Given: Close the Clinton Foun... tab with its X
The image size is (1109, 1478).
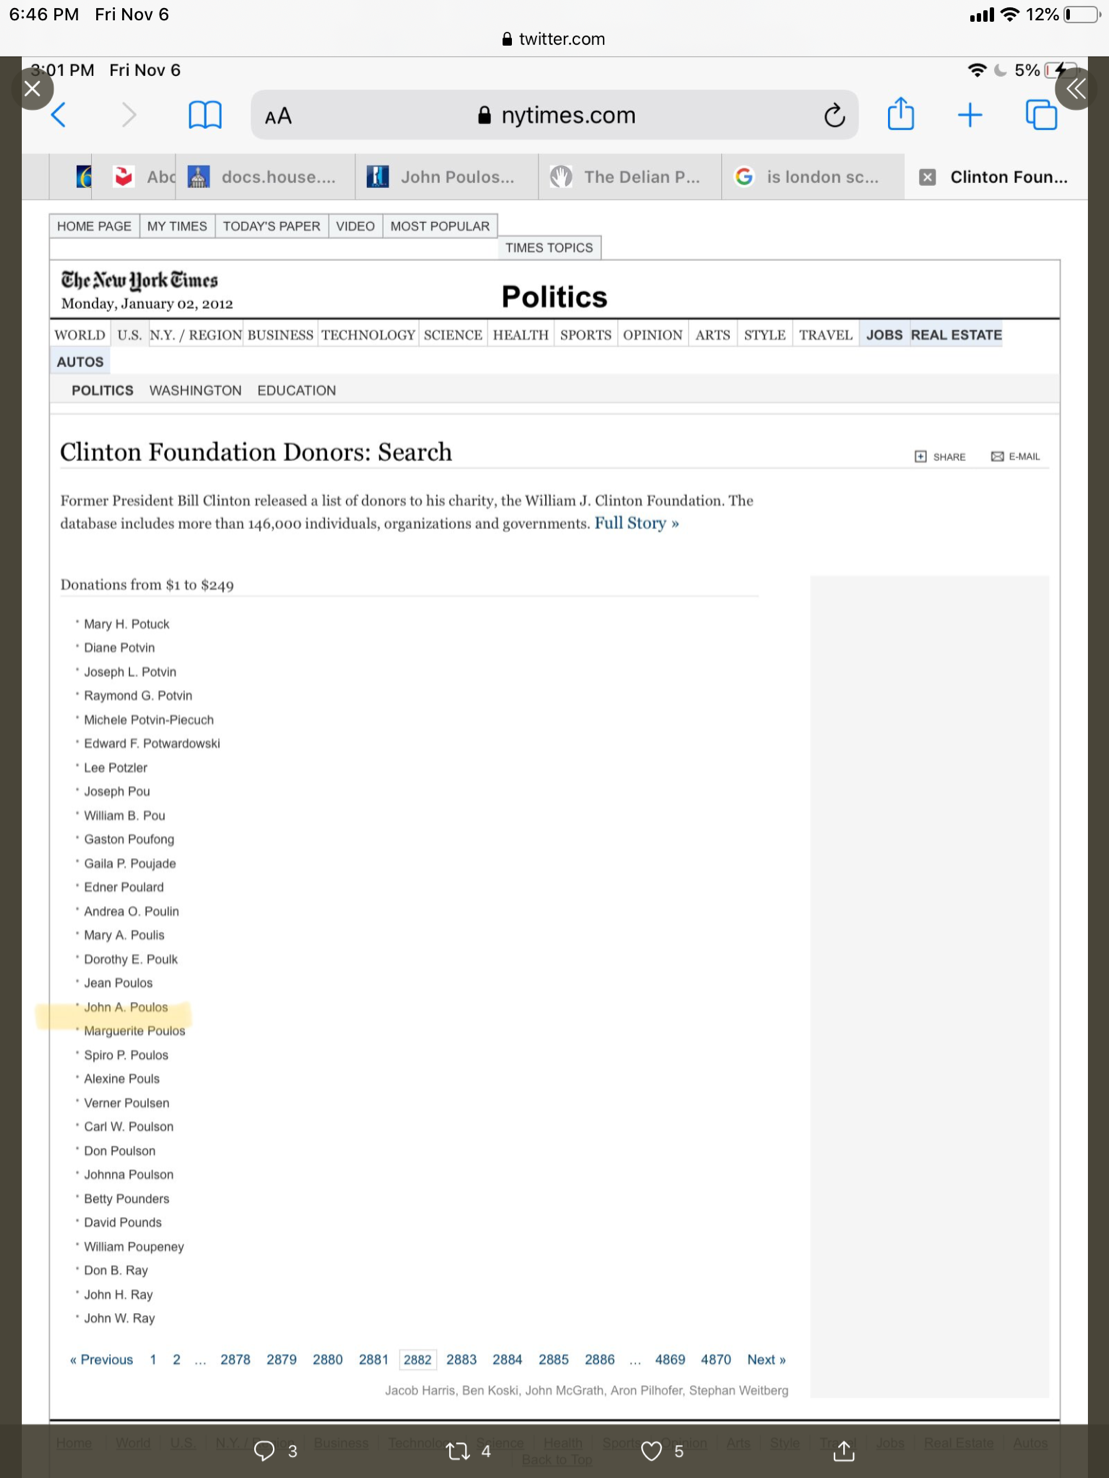Looking at the screenshot, I should (928, 177).
